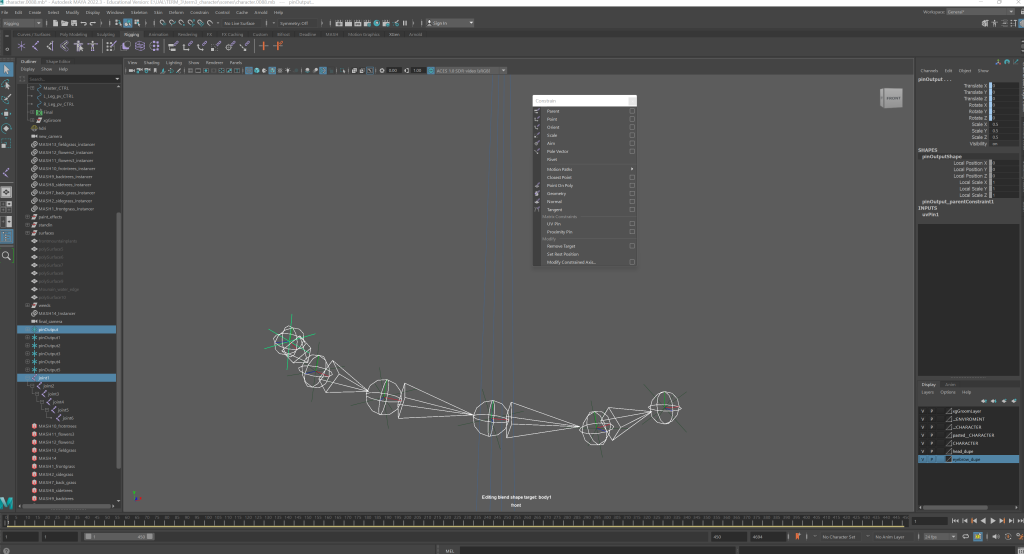Screen dimensions: 1024x554
Task: Choose Set Rest Position entry
Action: pos(562,254)
